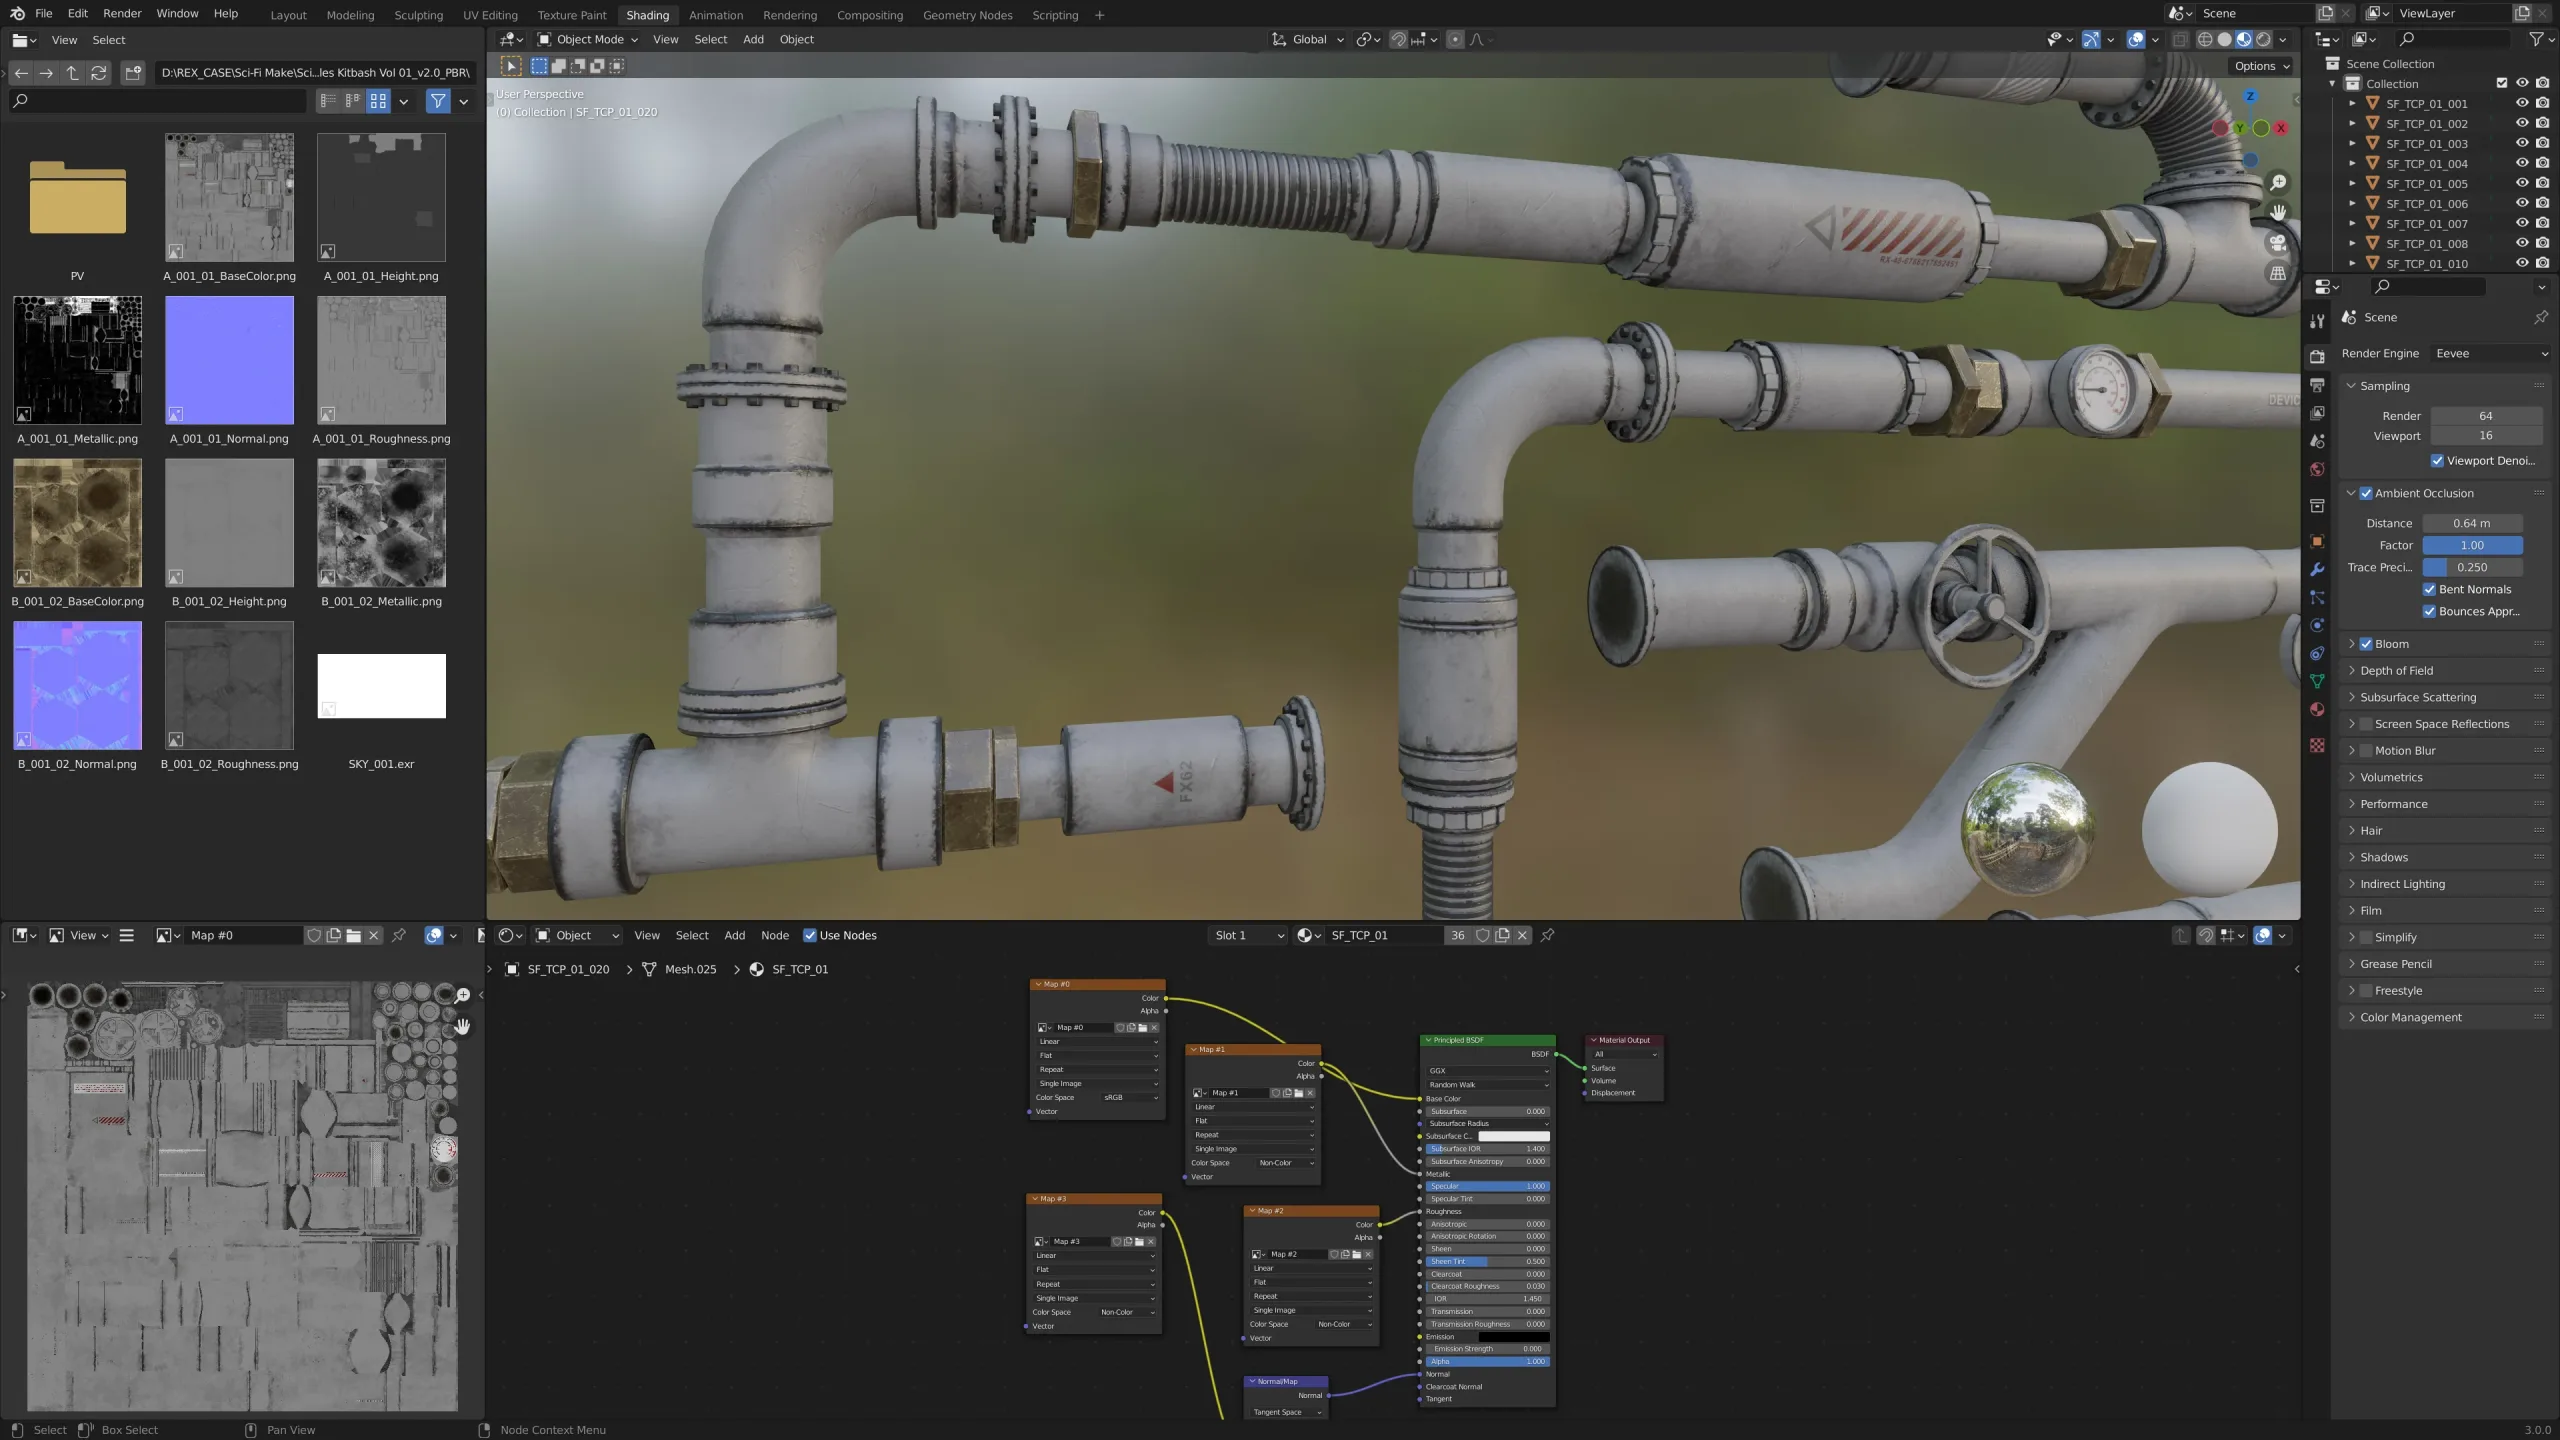Toggle X-Ray mode in the viewport header
2560x1440 pixels.
[x=2180, y=39]
